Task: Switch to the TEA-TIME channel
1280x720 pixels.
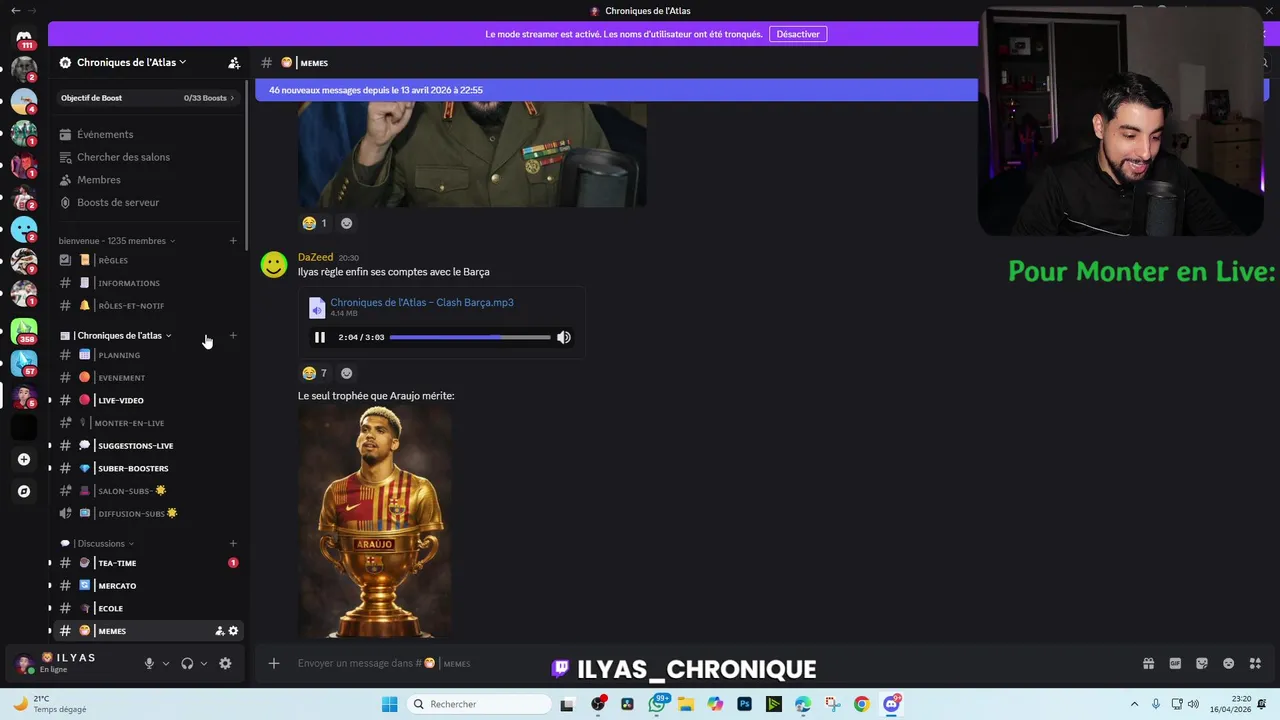Action: point(147,563)
